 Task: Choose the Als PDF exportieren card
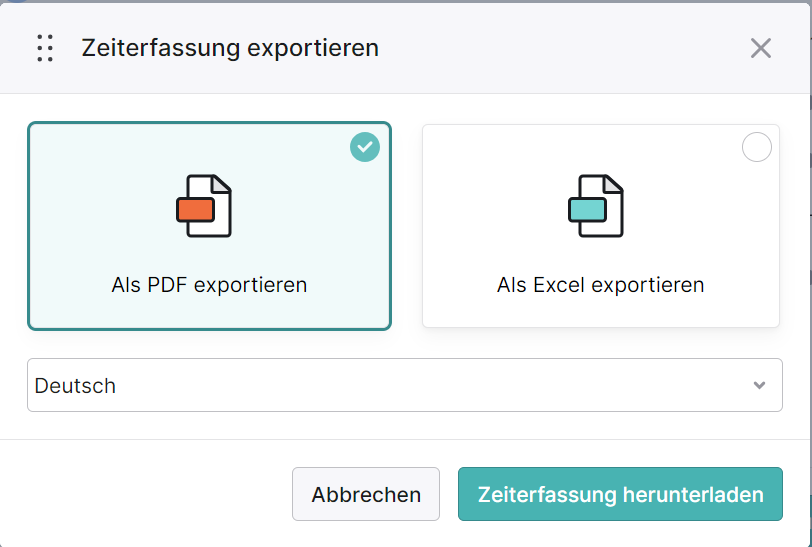point(209,226)
